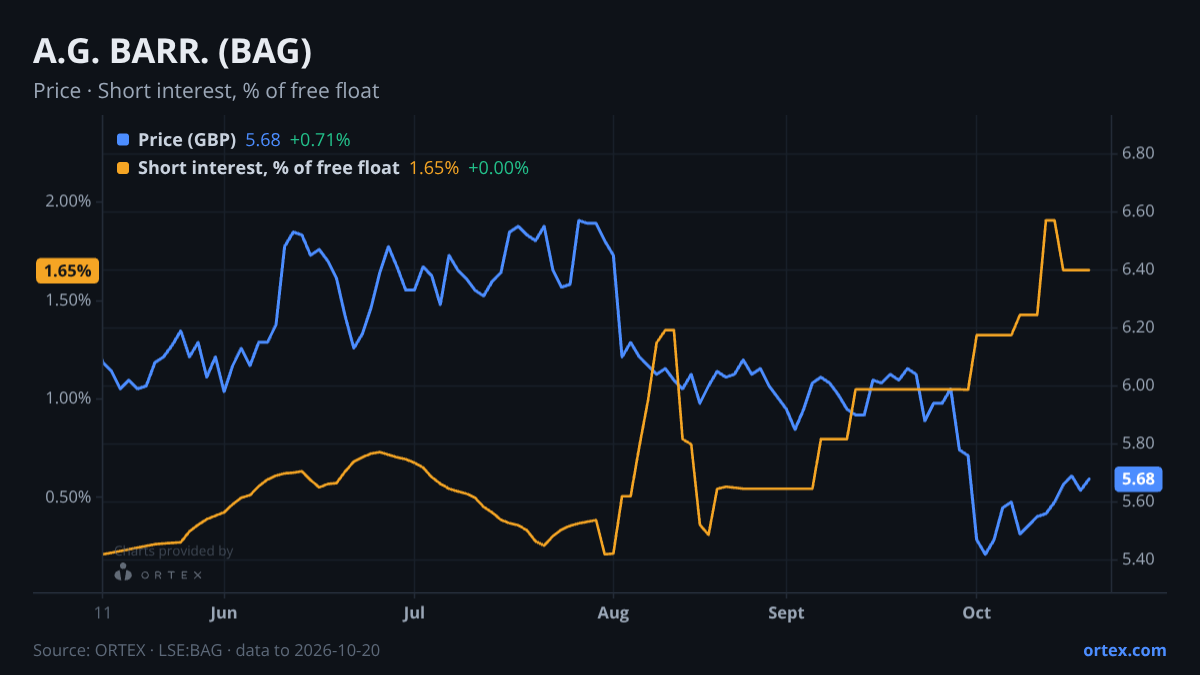Click the chart subtitle Price · Short interest

206,91
